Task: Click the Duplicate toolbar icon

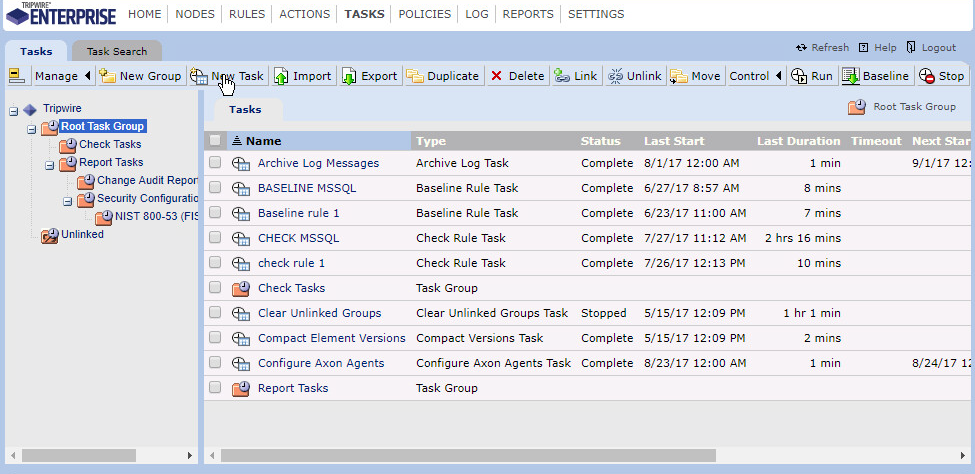Action: (415, 76)
